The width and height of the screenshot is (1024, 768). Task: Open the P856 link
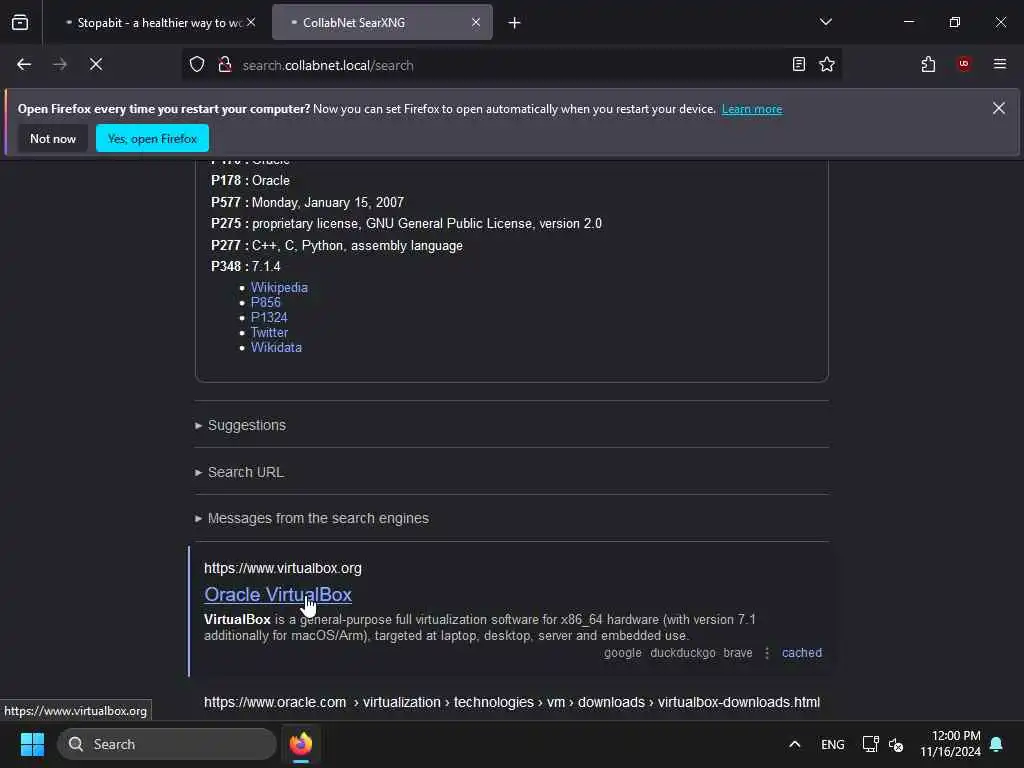point(266,302)
